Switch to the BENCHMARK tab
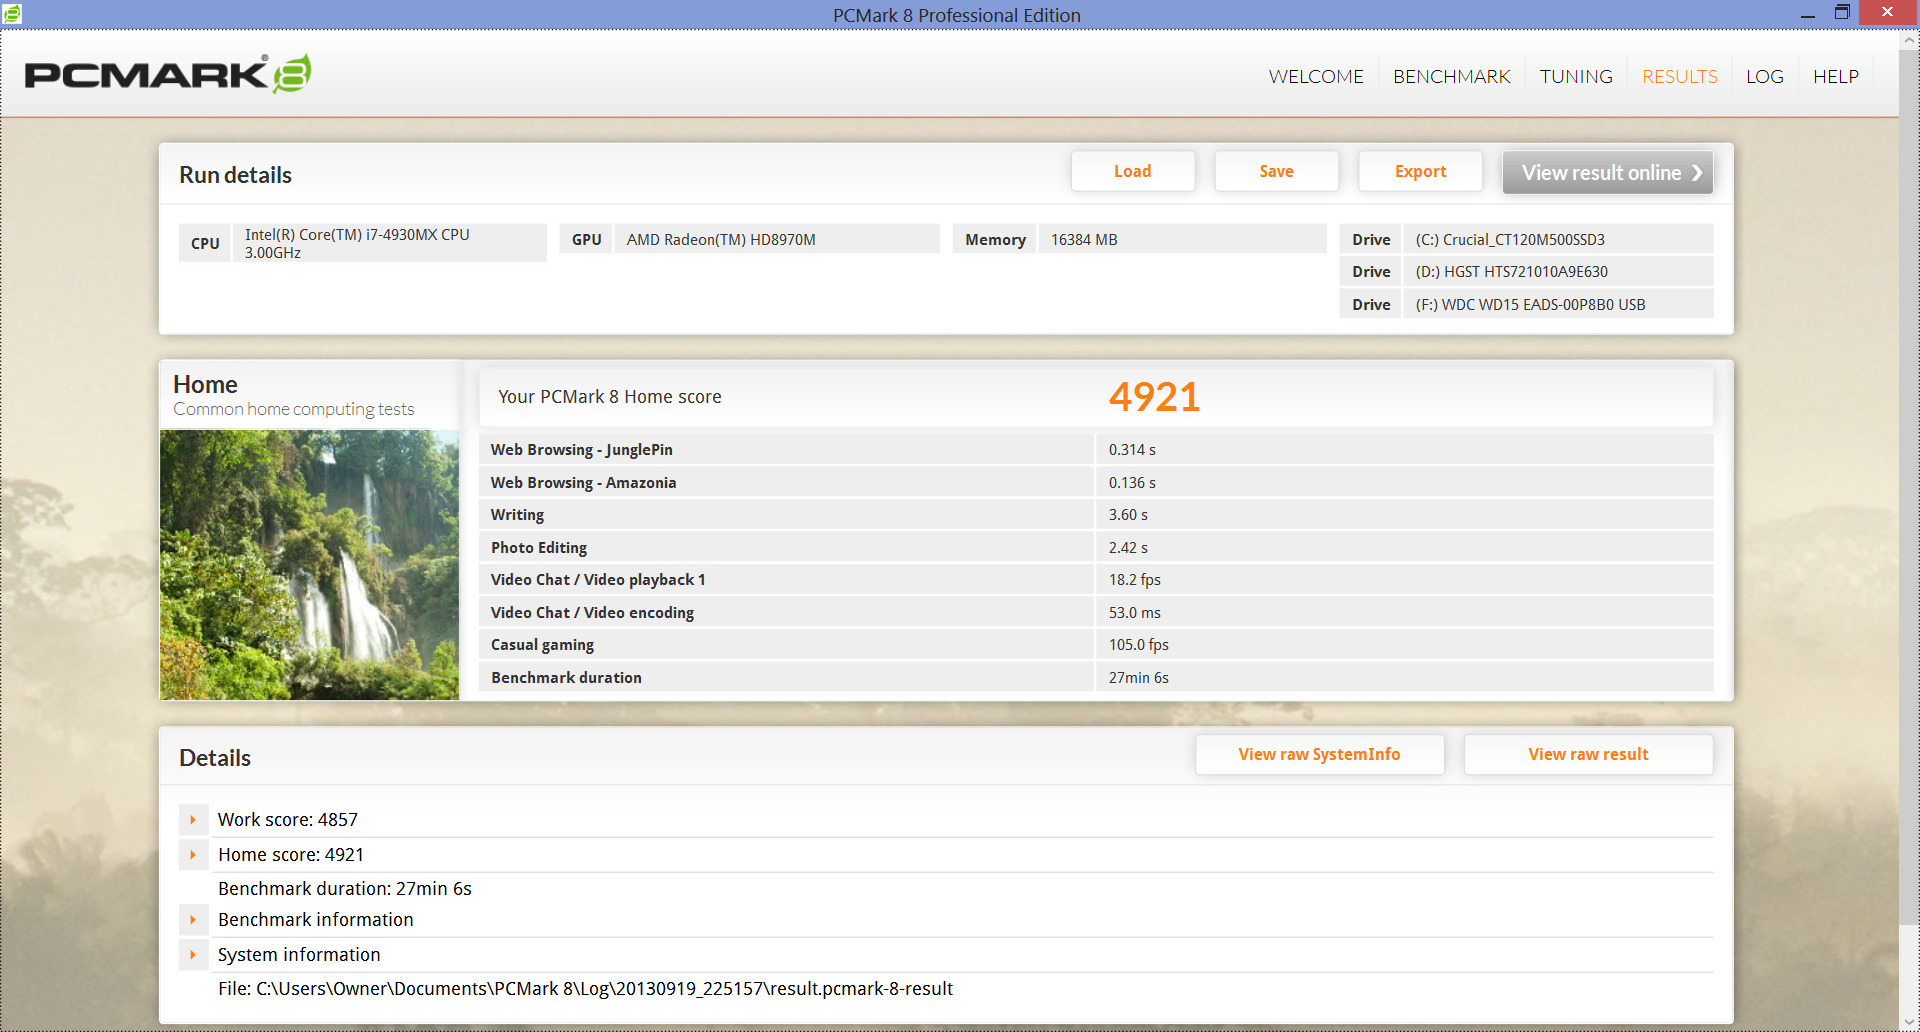The image size is (1920, 1032). [1452, 77]
